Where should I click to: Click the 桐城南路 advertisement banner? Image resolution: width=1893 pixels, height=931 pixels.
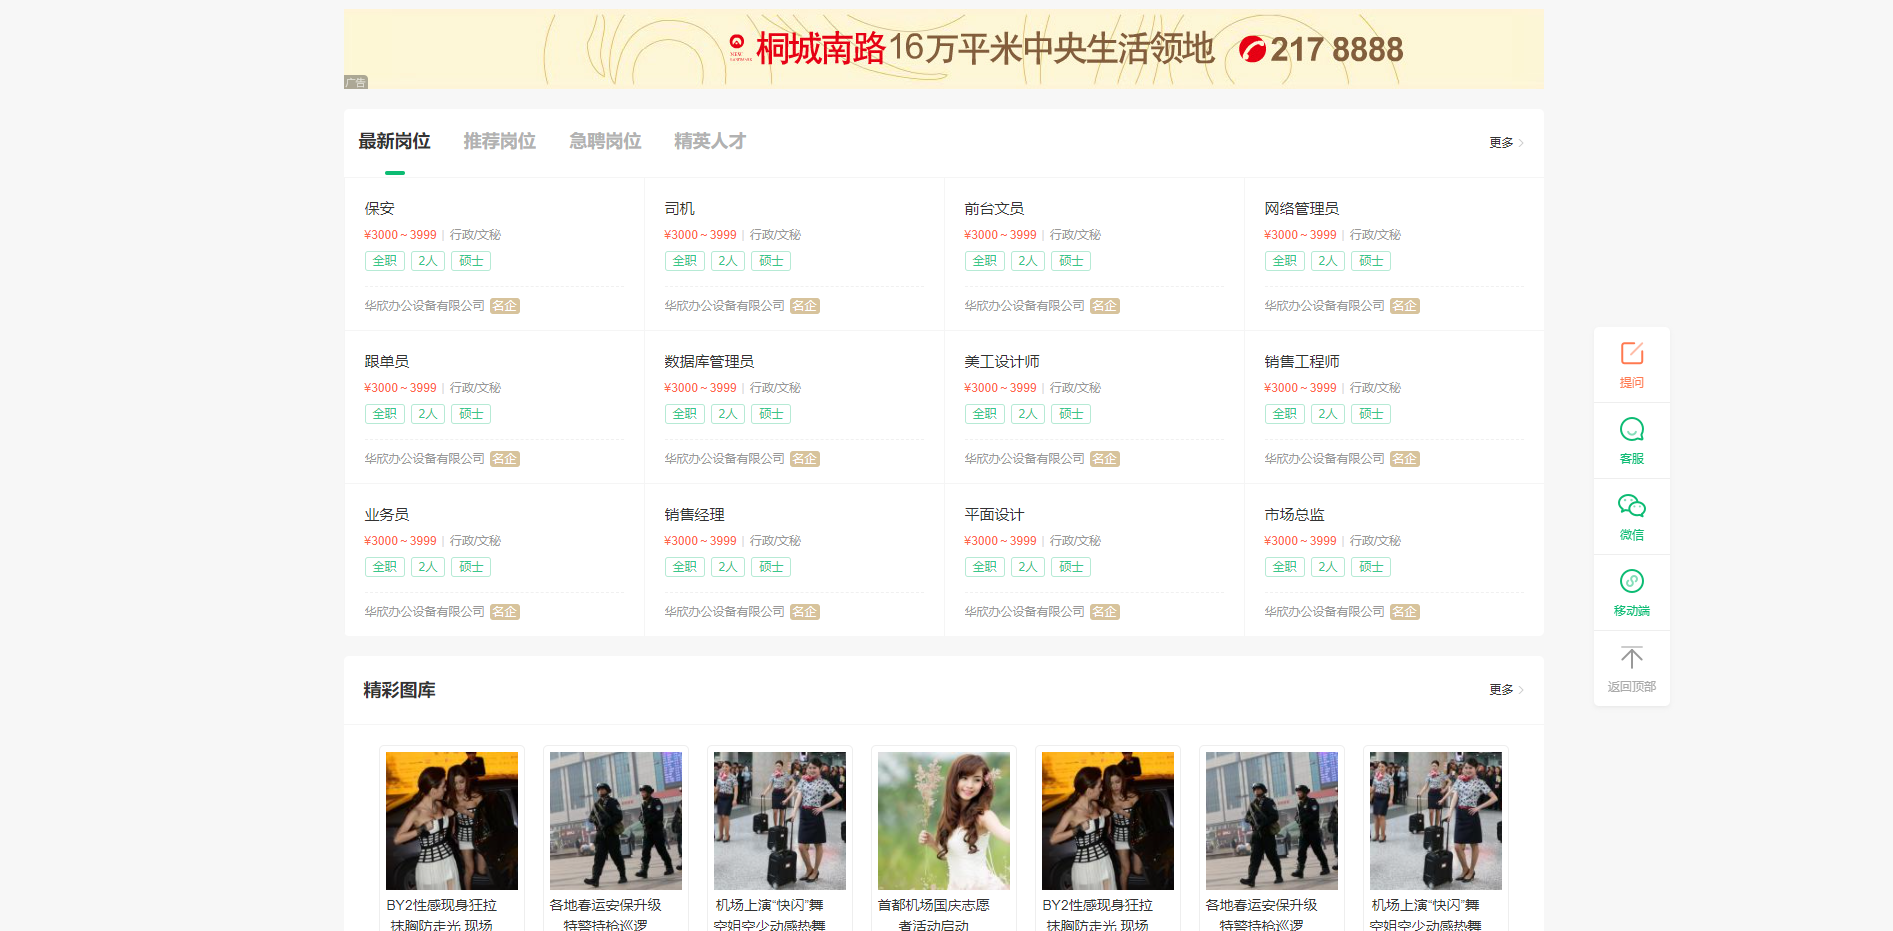pos(943,49)
